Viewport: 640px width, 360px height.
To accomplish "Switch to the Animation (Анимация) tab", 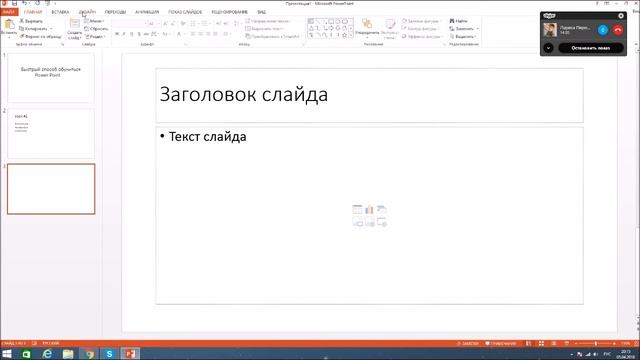I will tap(147, 12).
